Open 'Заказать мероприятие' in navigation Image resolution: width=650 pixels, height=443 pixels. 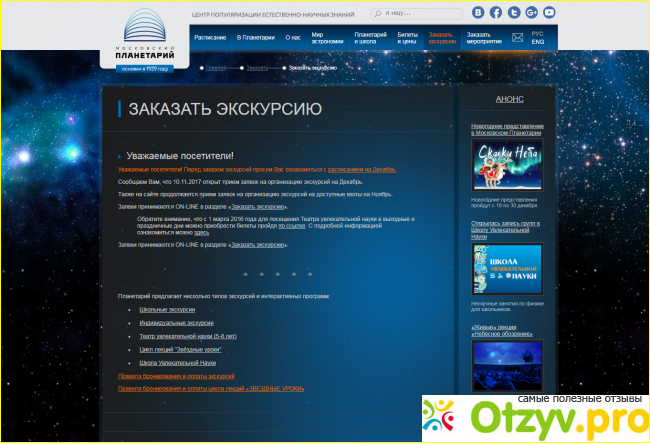483,37
